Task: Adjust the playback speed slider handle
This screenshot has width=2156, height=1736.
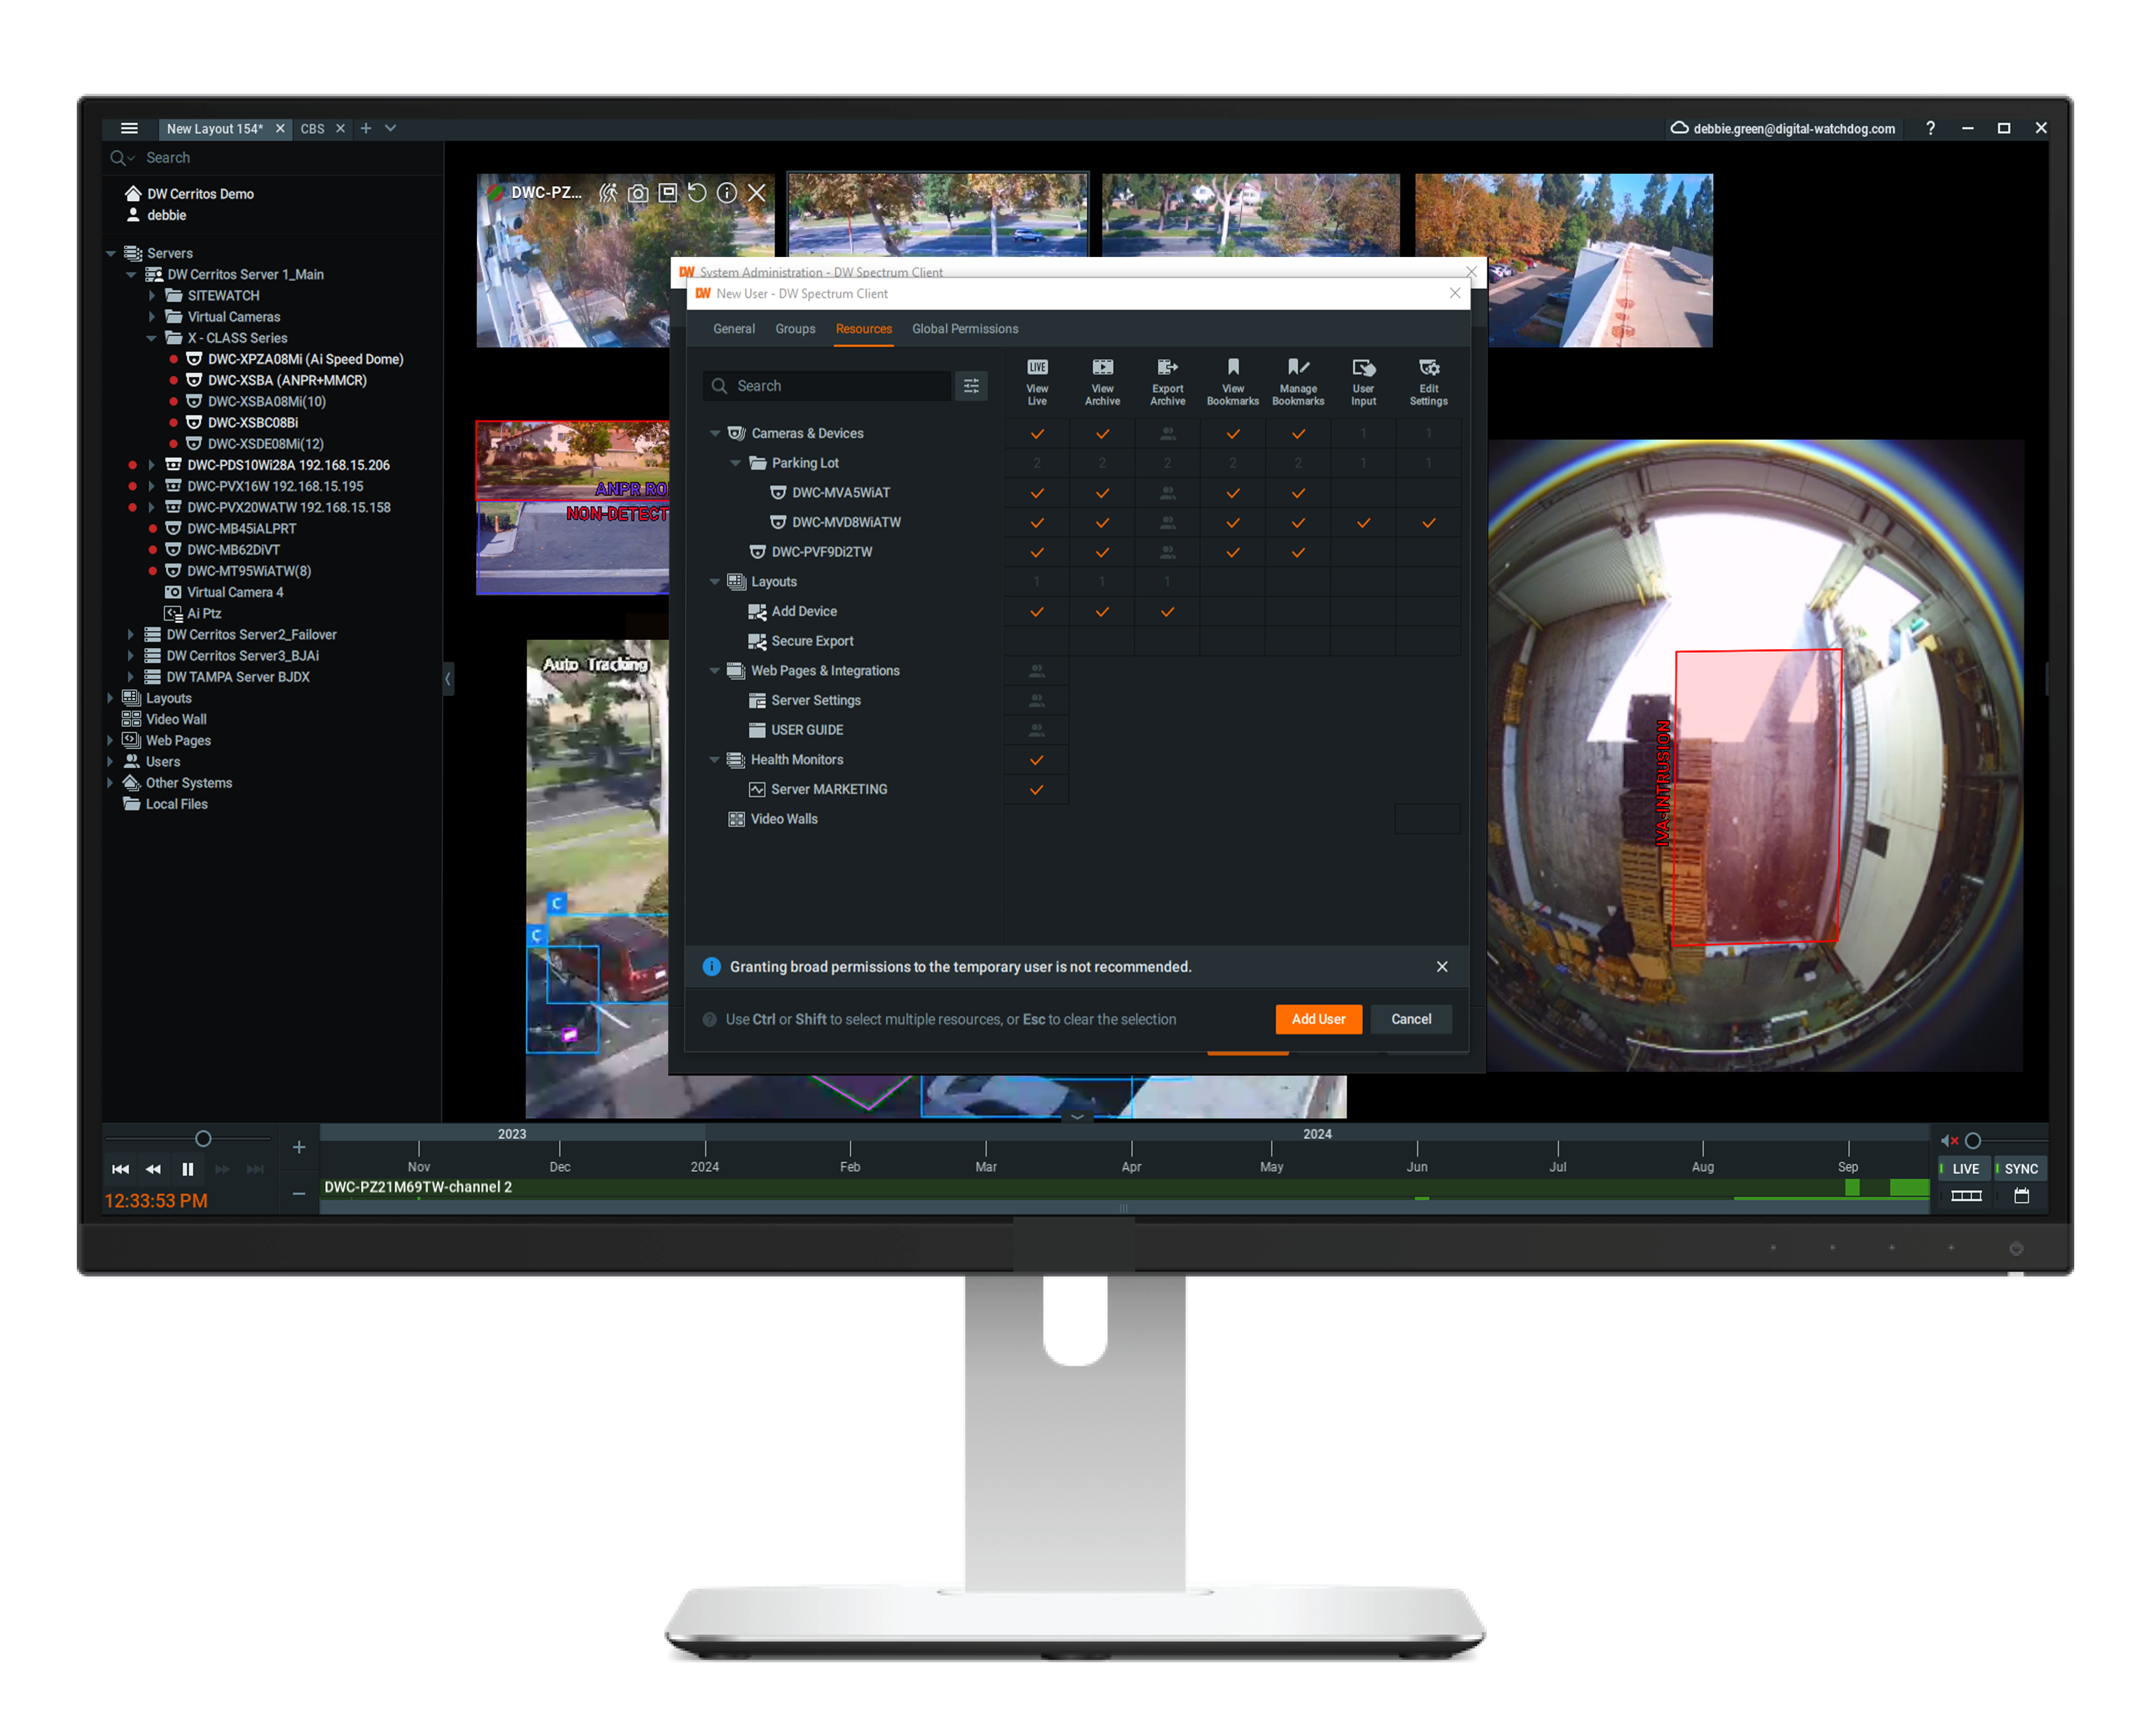Action: (x=203, y=1139)
